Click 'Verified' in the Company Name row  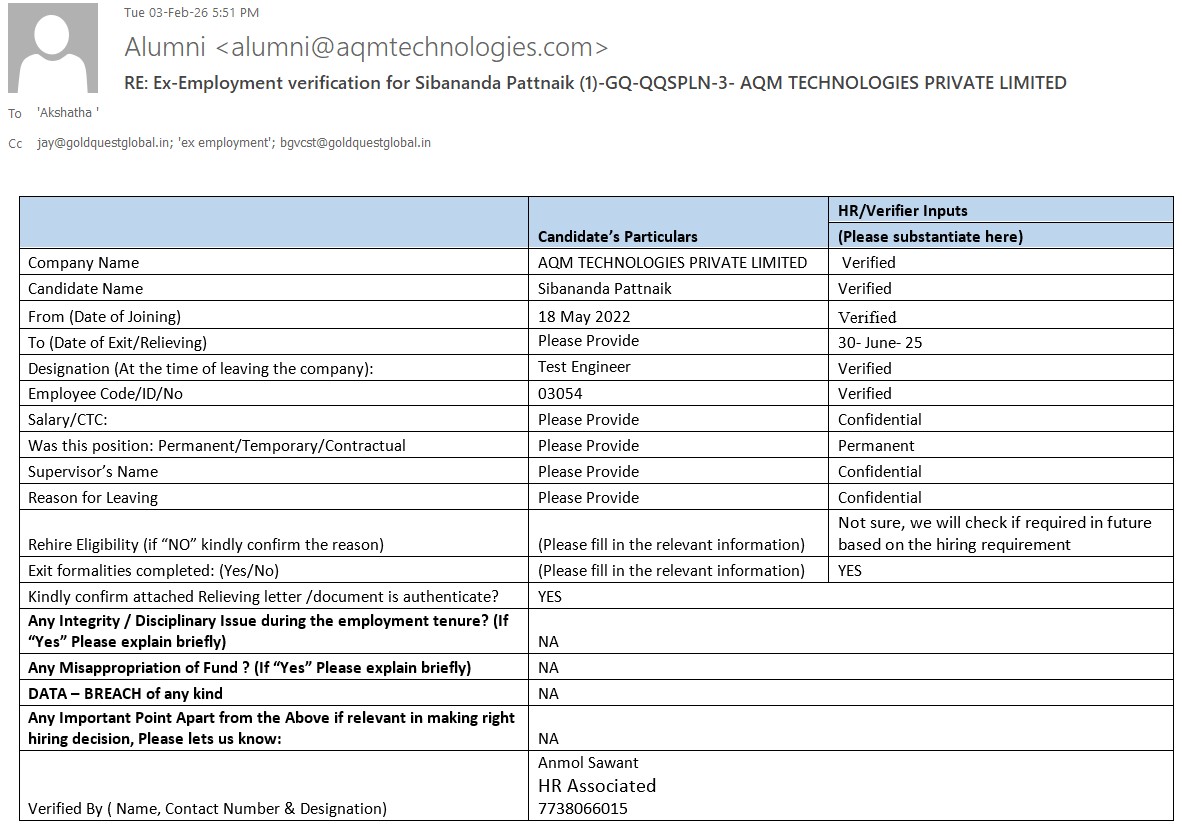(x=868, y=262)
